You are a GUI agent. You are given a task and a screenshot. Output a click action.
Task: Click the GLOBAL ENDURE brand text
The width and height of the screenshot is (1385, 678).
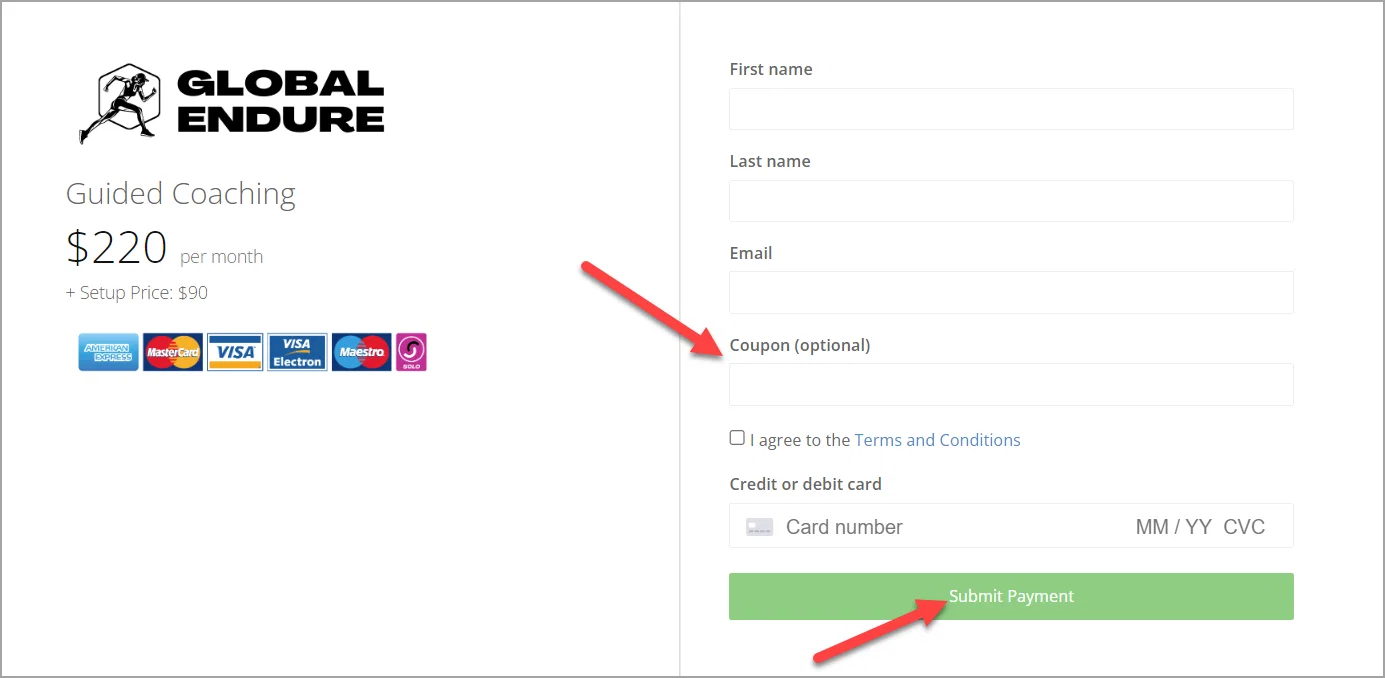[x=281, y=101]
